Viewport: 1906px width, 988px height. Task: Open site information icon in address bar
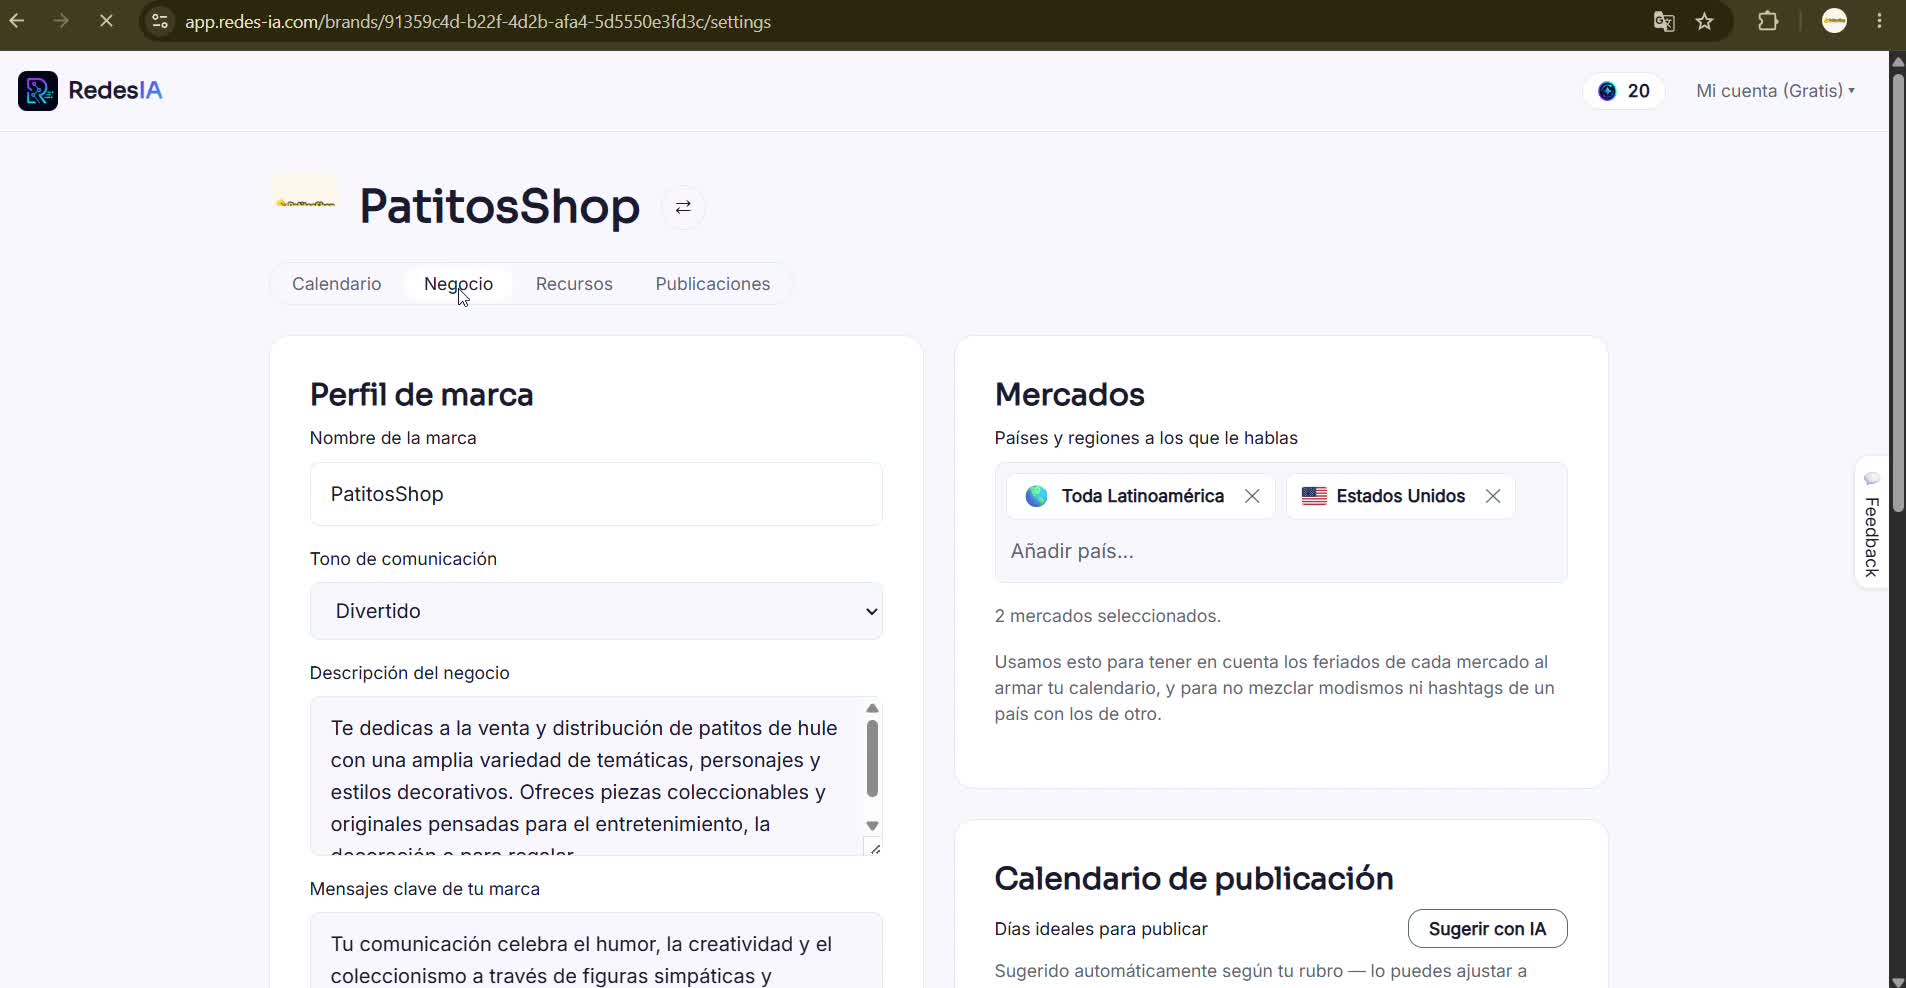160,21
